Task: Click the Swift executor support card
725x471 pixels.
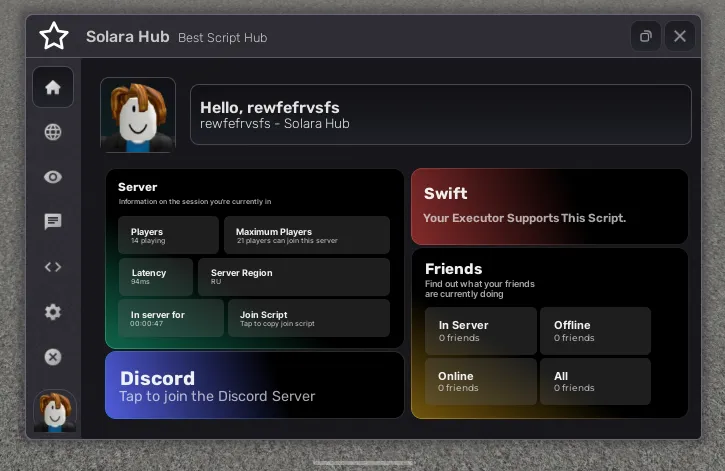Action: [x=549, y=207]
